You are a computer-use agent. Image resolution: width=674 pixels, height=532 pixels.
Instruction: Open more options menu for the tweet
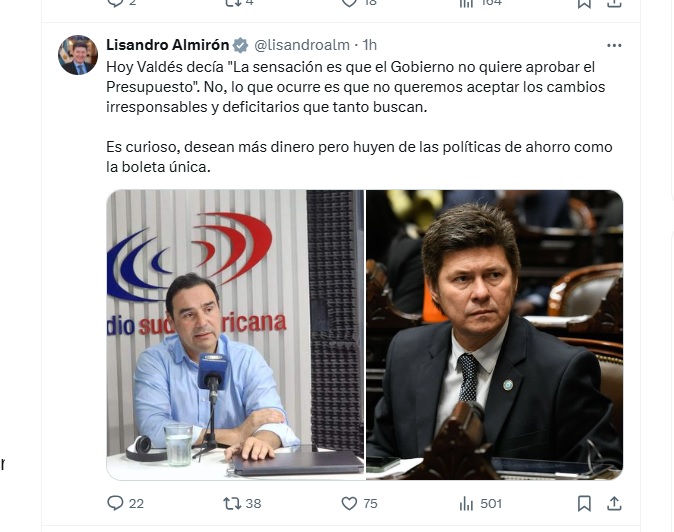pyautogui.click(x=614, y=46)
